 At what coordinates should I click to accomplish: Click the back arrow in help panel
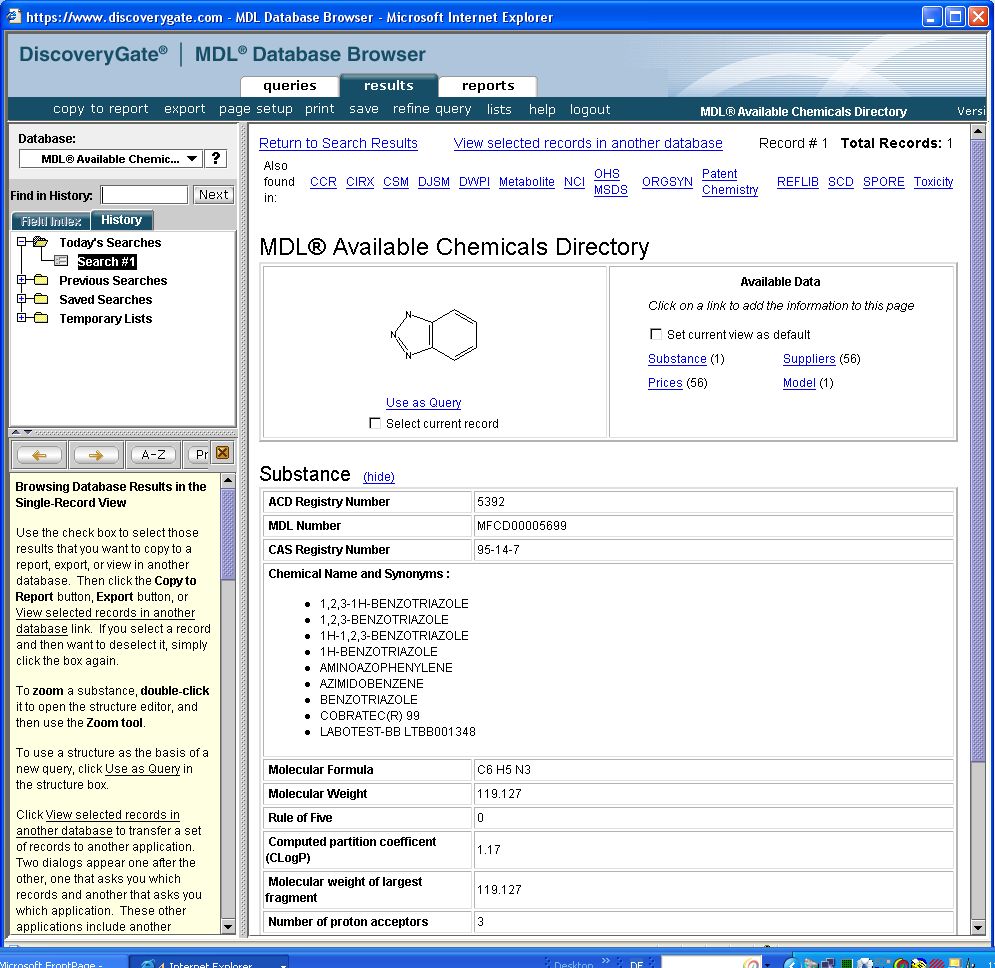[x=39, y=455]
